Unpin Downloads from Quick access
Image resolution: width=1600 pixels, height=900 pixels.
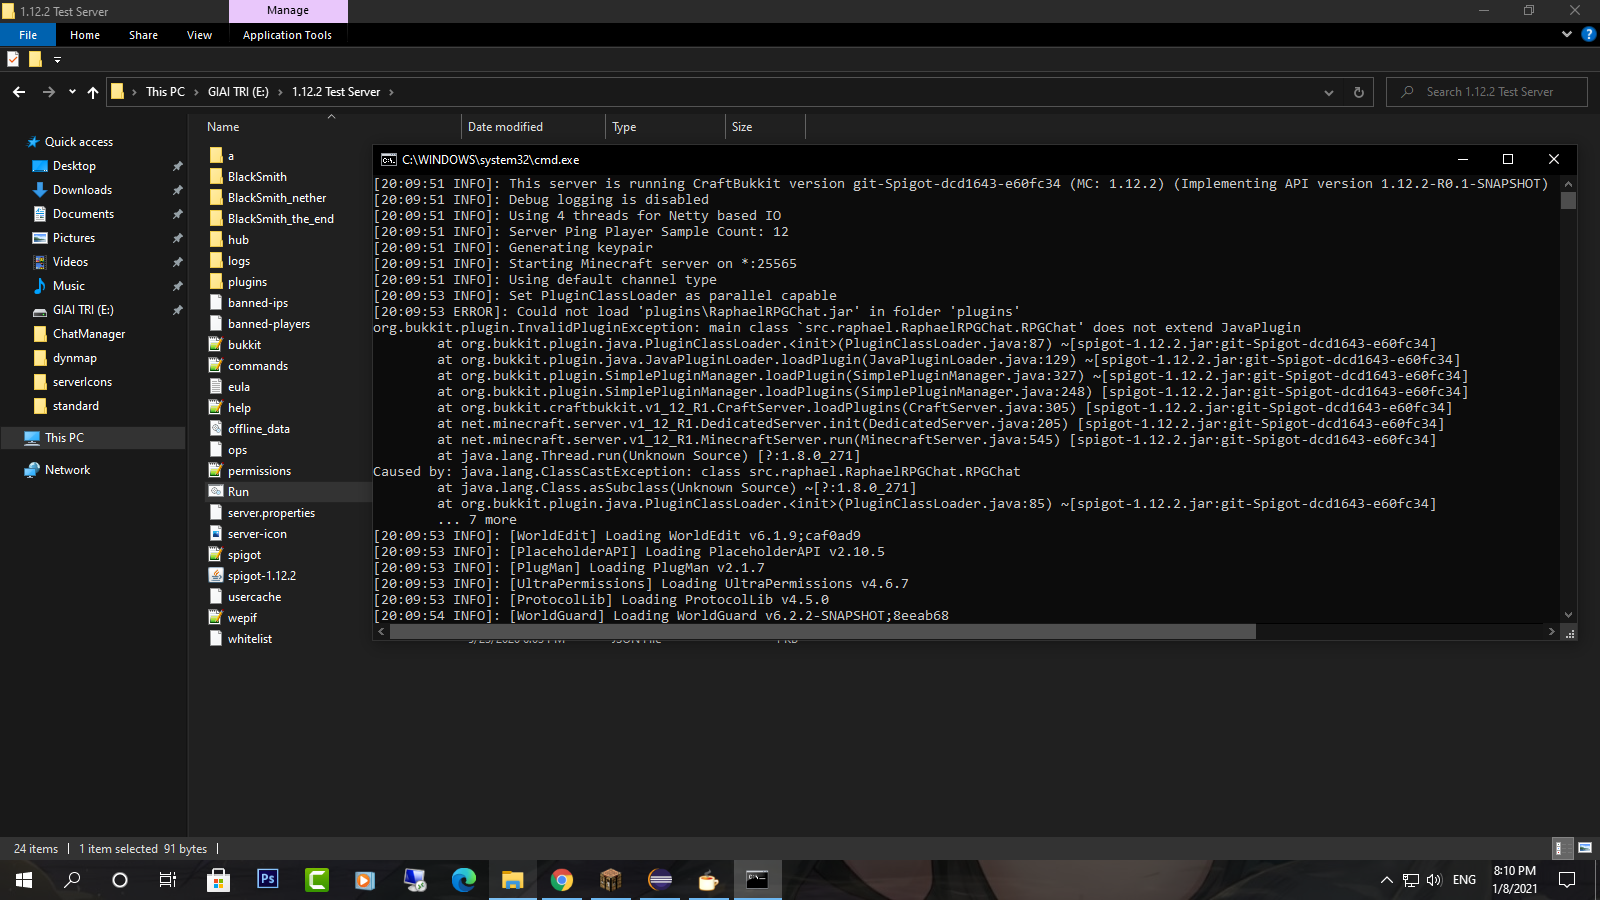[177, 190]
